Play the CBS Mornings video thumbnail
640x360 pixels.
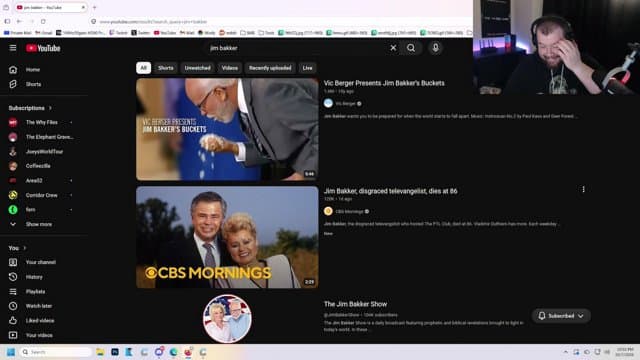tap(227, 237)
